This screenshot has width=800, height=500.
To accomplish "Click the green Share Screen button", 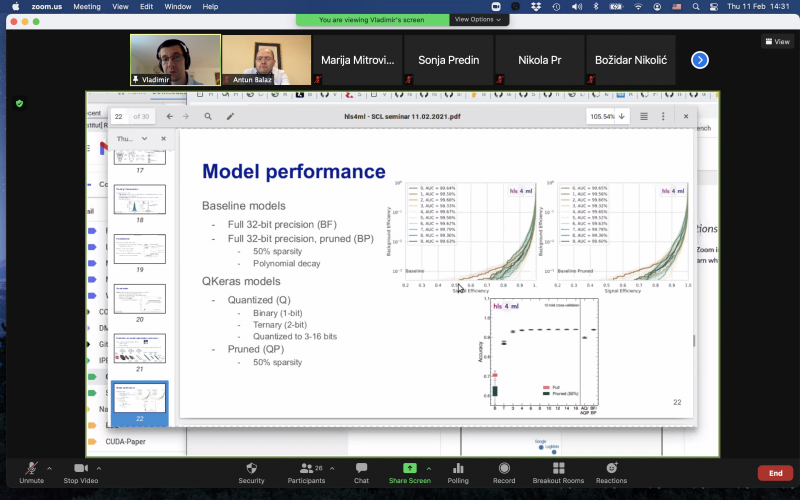I will pyautogui.click(x=410, y=472).
